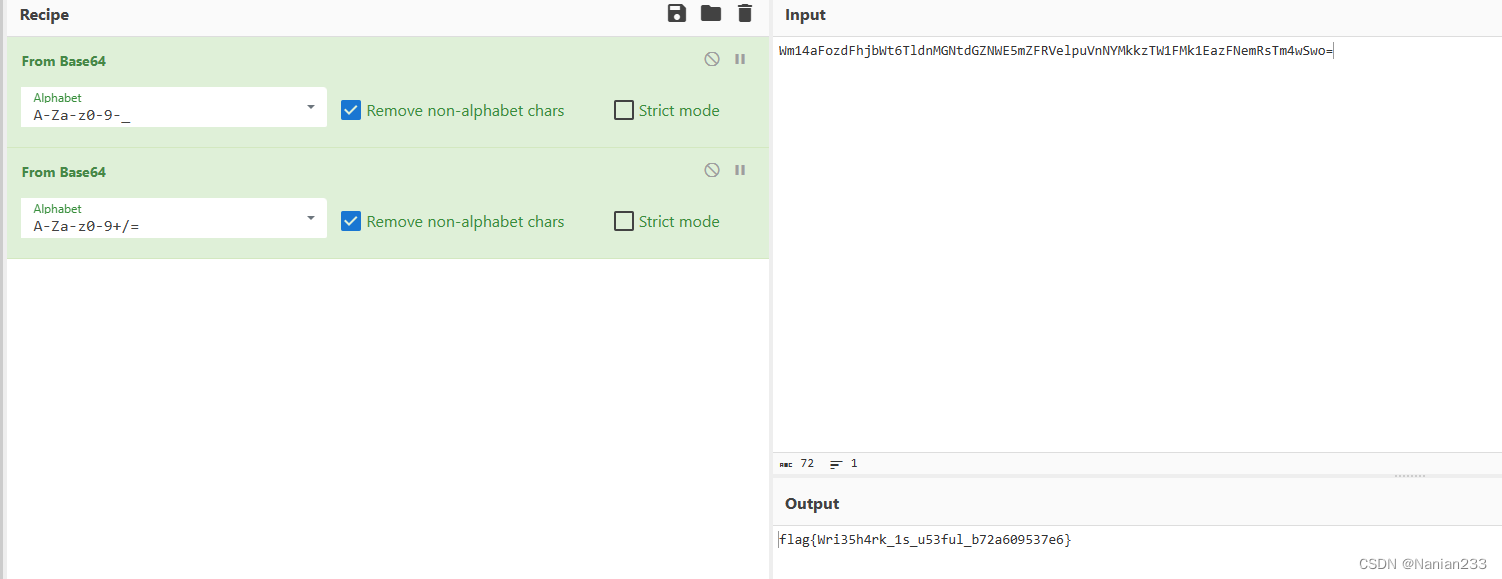
Task: Enable Strict mode in second From Base64
Action: [624, 221]
